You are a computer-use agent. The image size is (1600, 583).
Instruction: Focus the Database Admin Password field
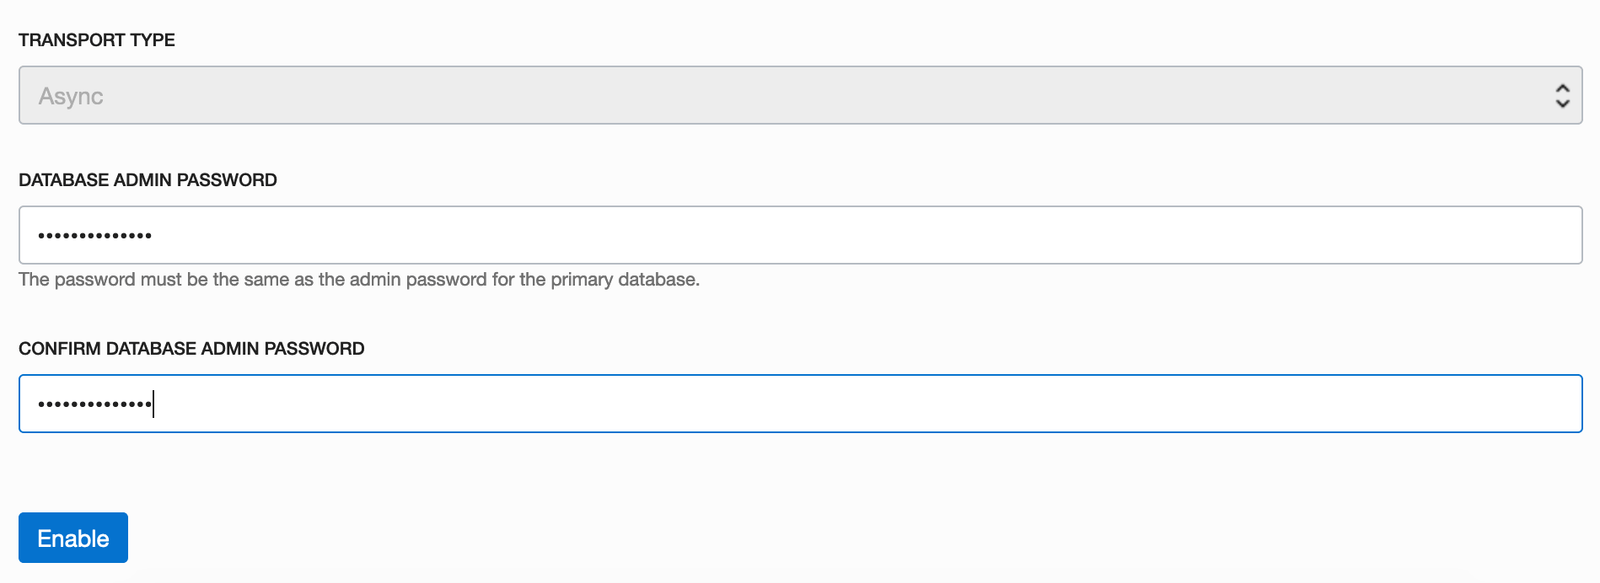coord(800,235)
